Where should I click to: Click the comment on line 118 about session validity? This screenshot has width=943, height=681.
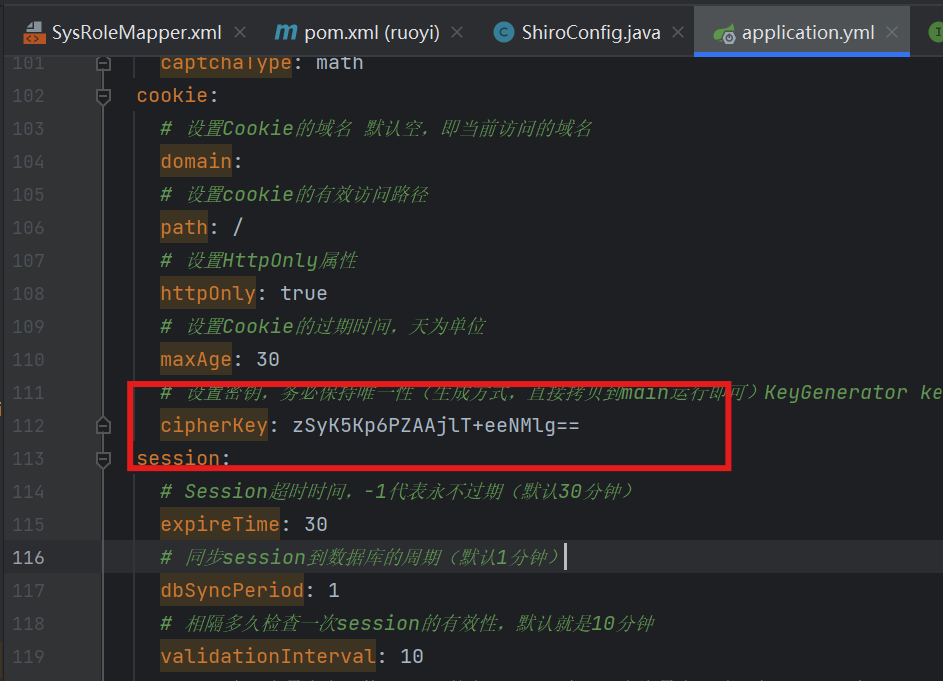point(407,623)
